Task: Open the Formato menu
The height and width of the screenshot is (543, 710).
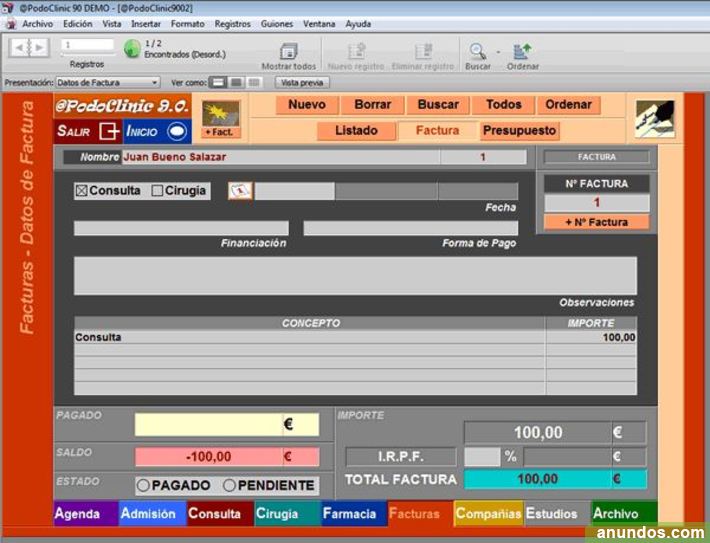Action: pos(187,24)
